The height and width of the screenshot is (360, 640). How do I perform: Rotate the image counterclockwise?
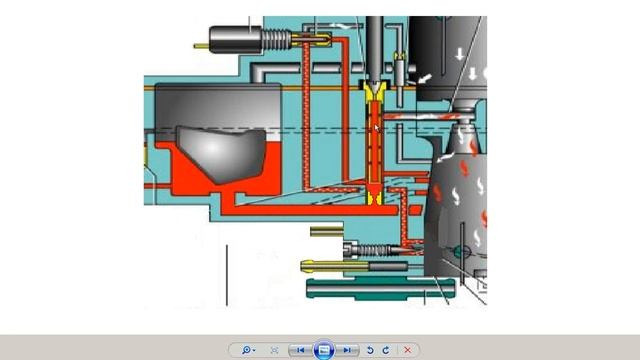370,350
